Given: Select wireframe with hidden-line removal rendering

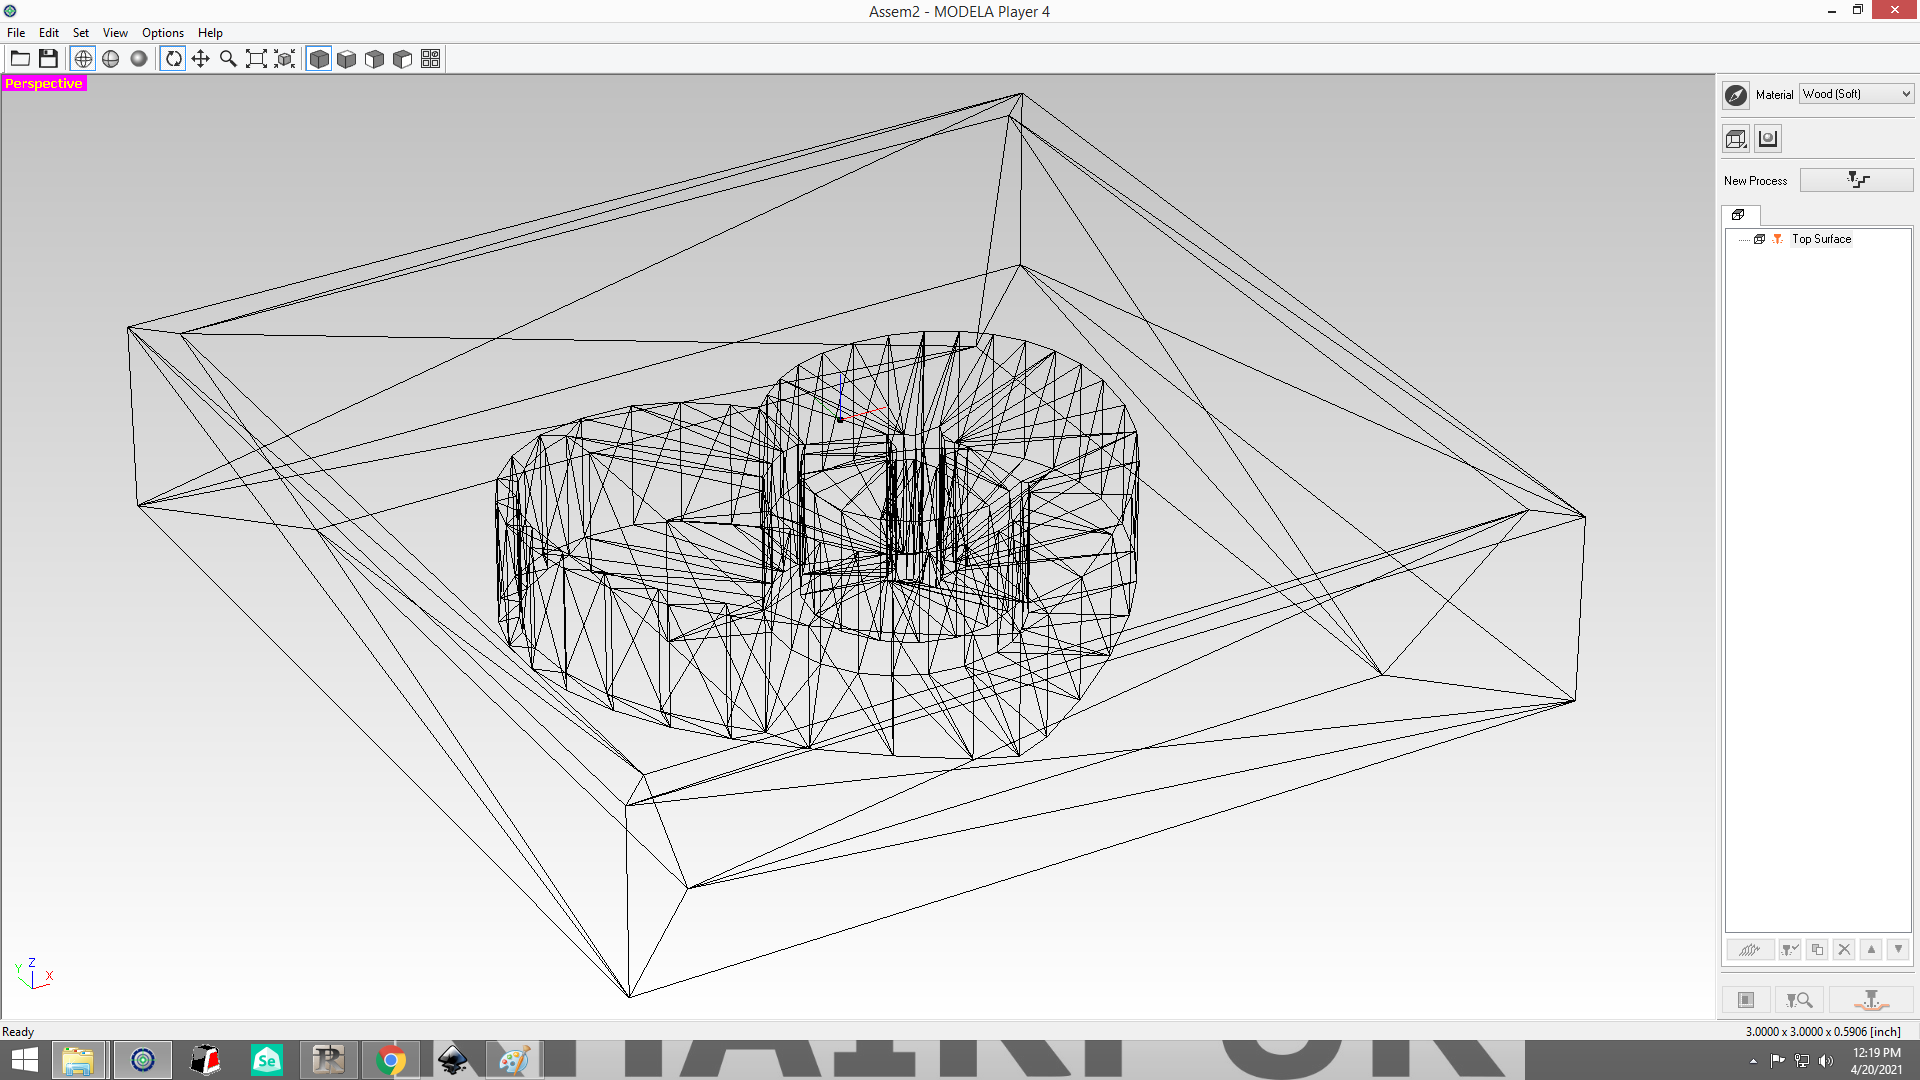Looking at the screenshot, I should tap(111, 59).
